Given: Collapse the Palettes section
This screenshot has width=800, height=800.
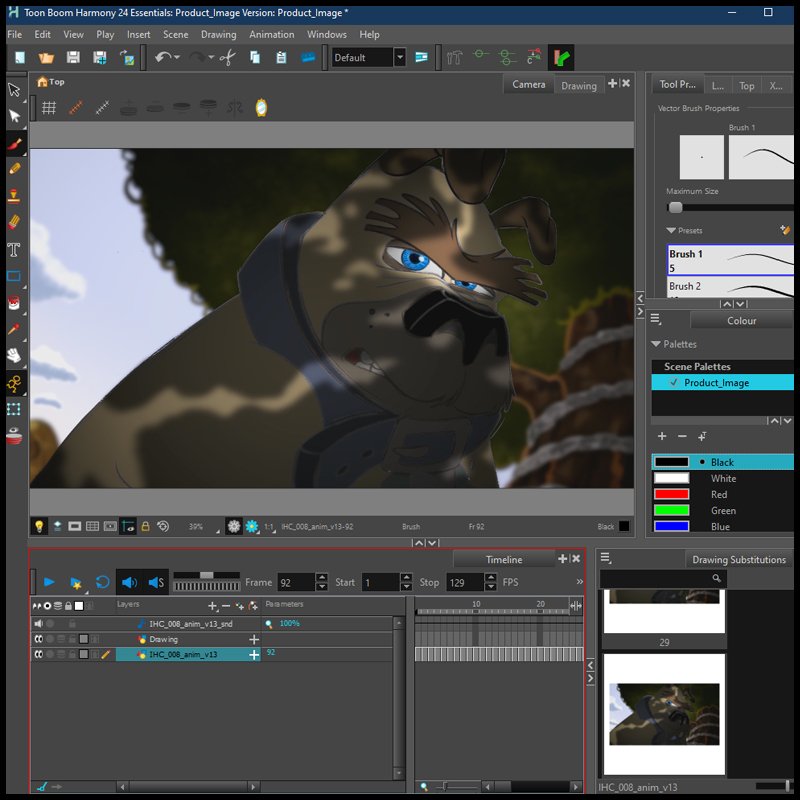Looking at the screenshot, I should [656, 344].
